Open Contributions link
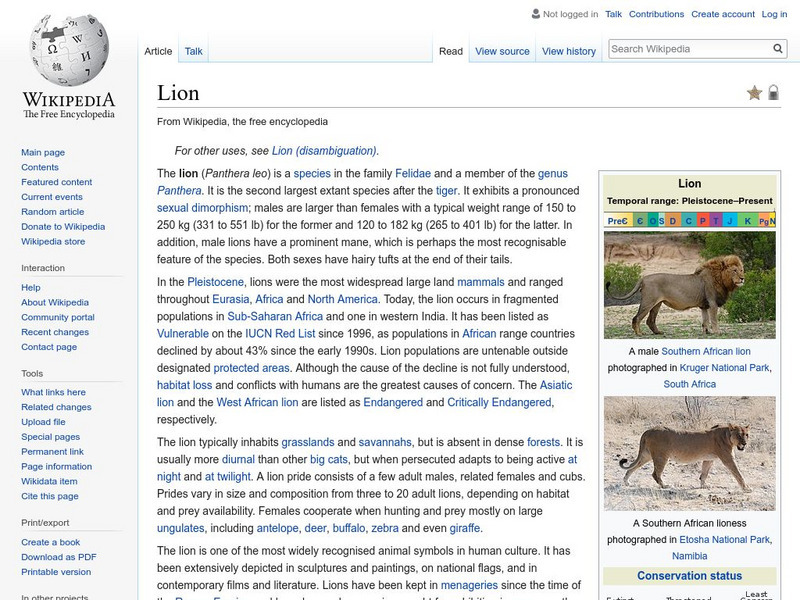This screenshot has width=800, height=600. tap(656, 14)
